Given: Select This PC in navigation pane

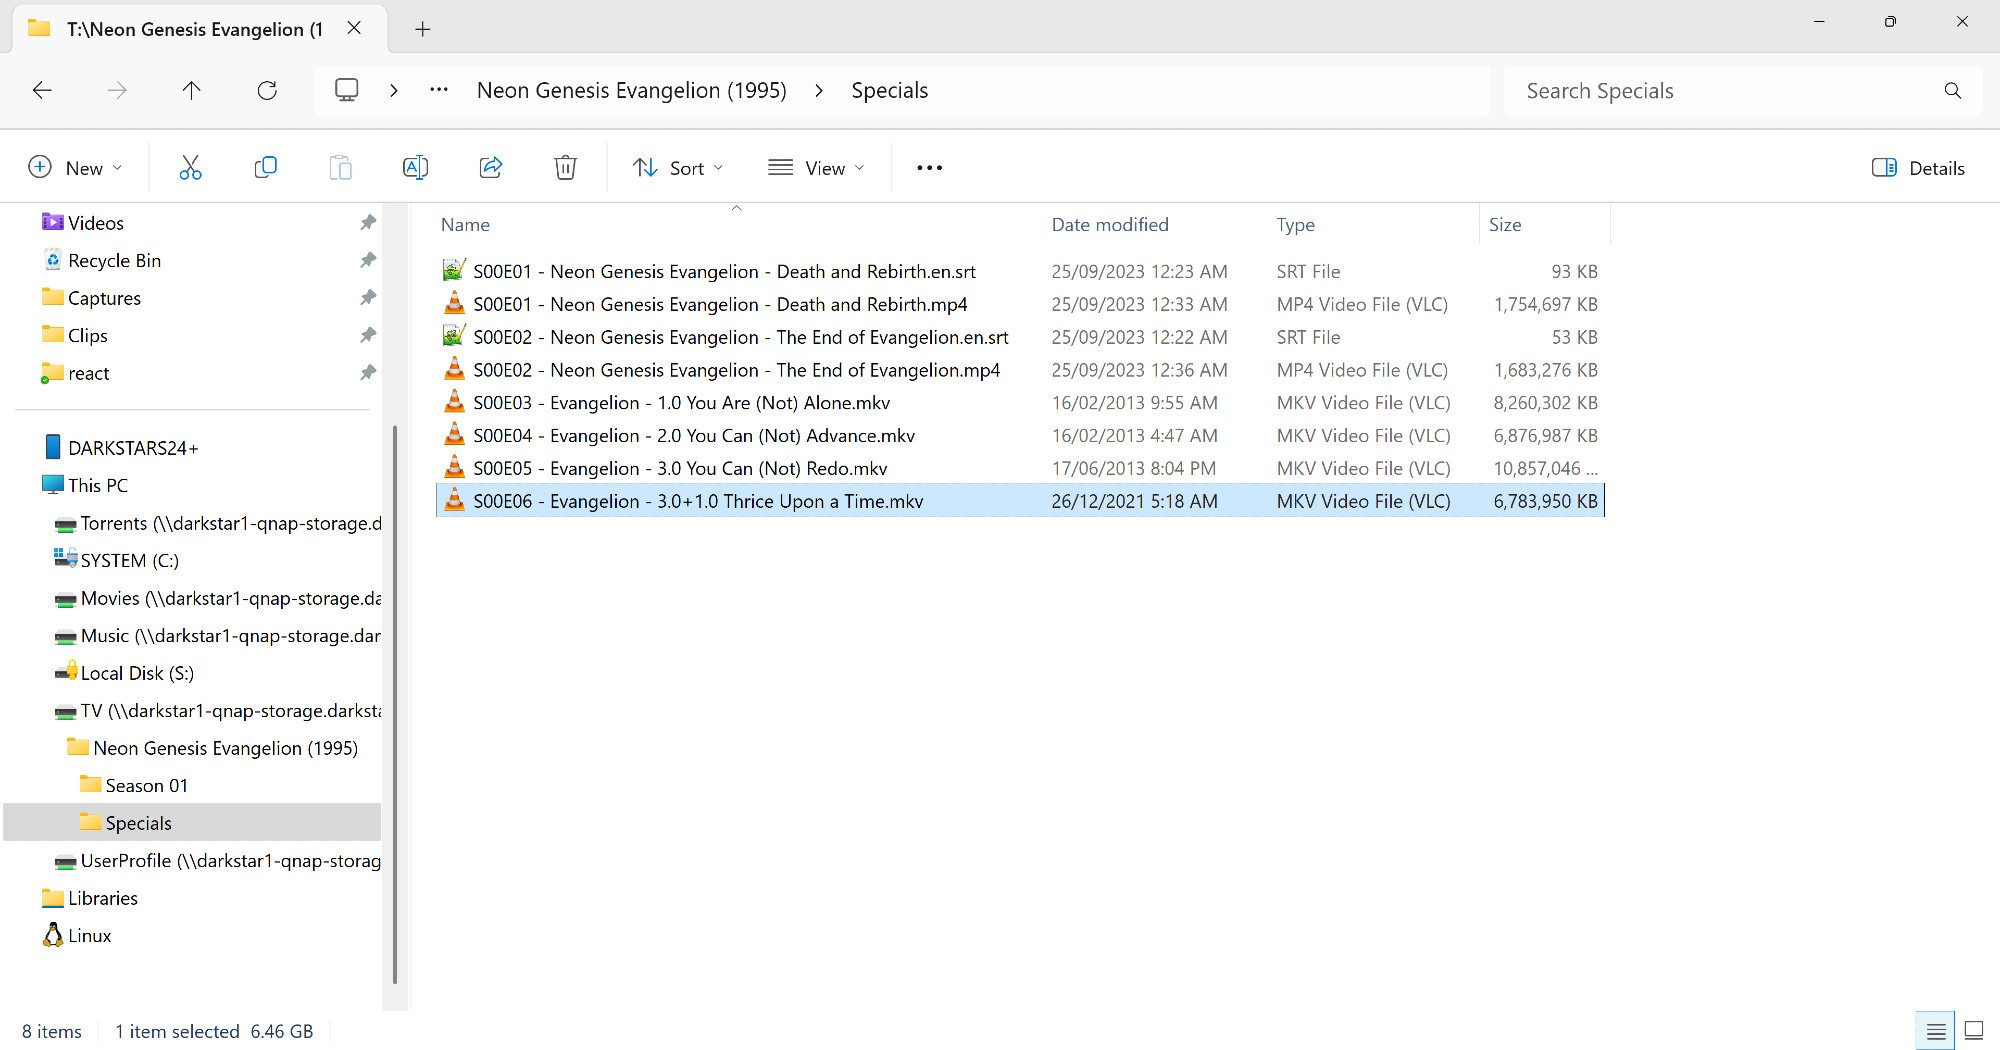Looking at the screenshot, I should tap(98, 485).
